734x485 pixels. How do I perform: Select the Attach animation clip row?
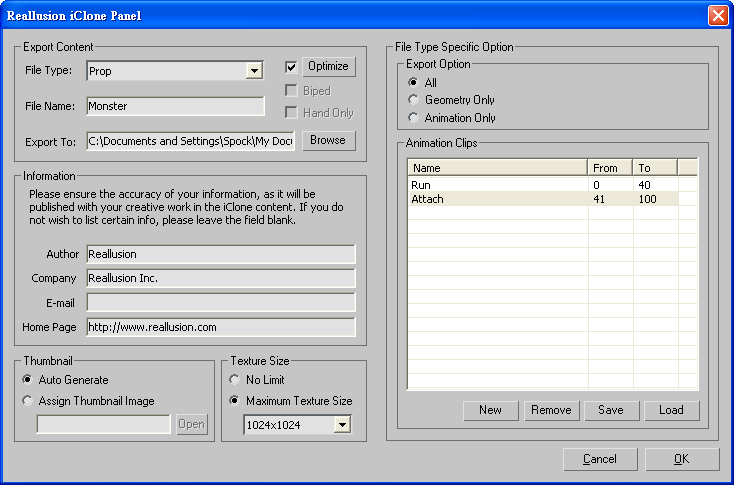(543, 199)
